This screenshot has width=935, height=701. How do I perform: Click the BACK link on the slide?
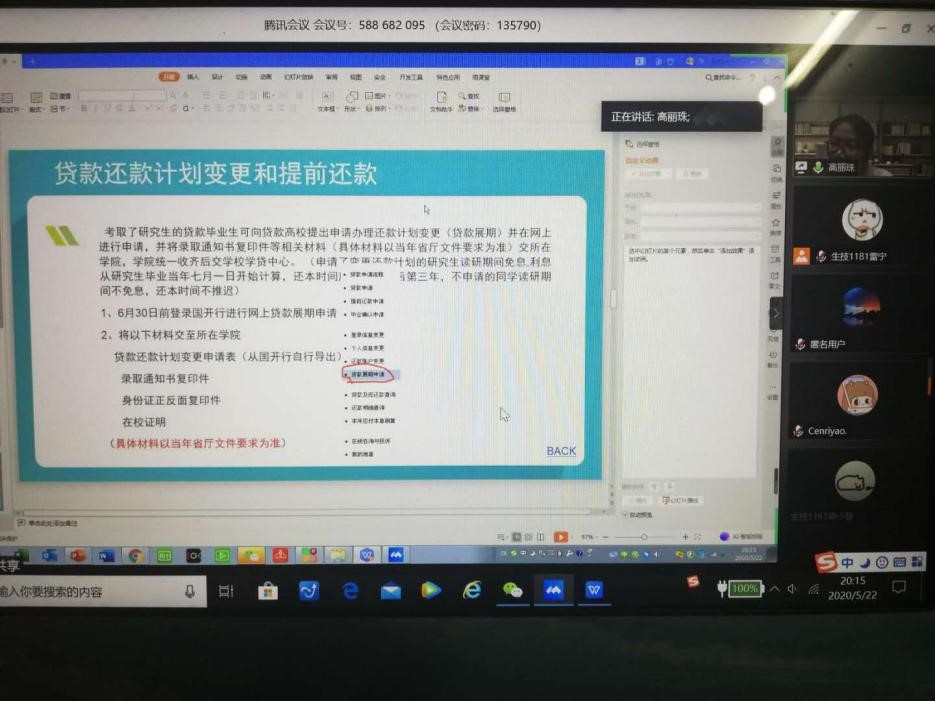[561, 451]
